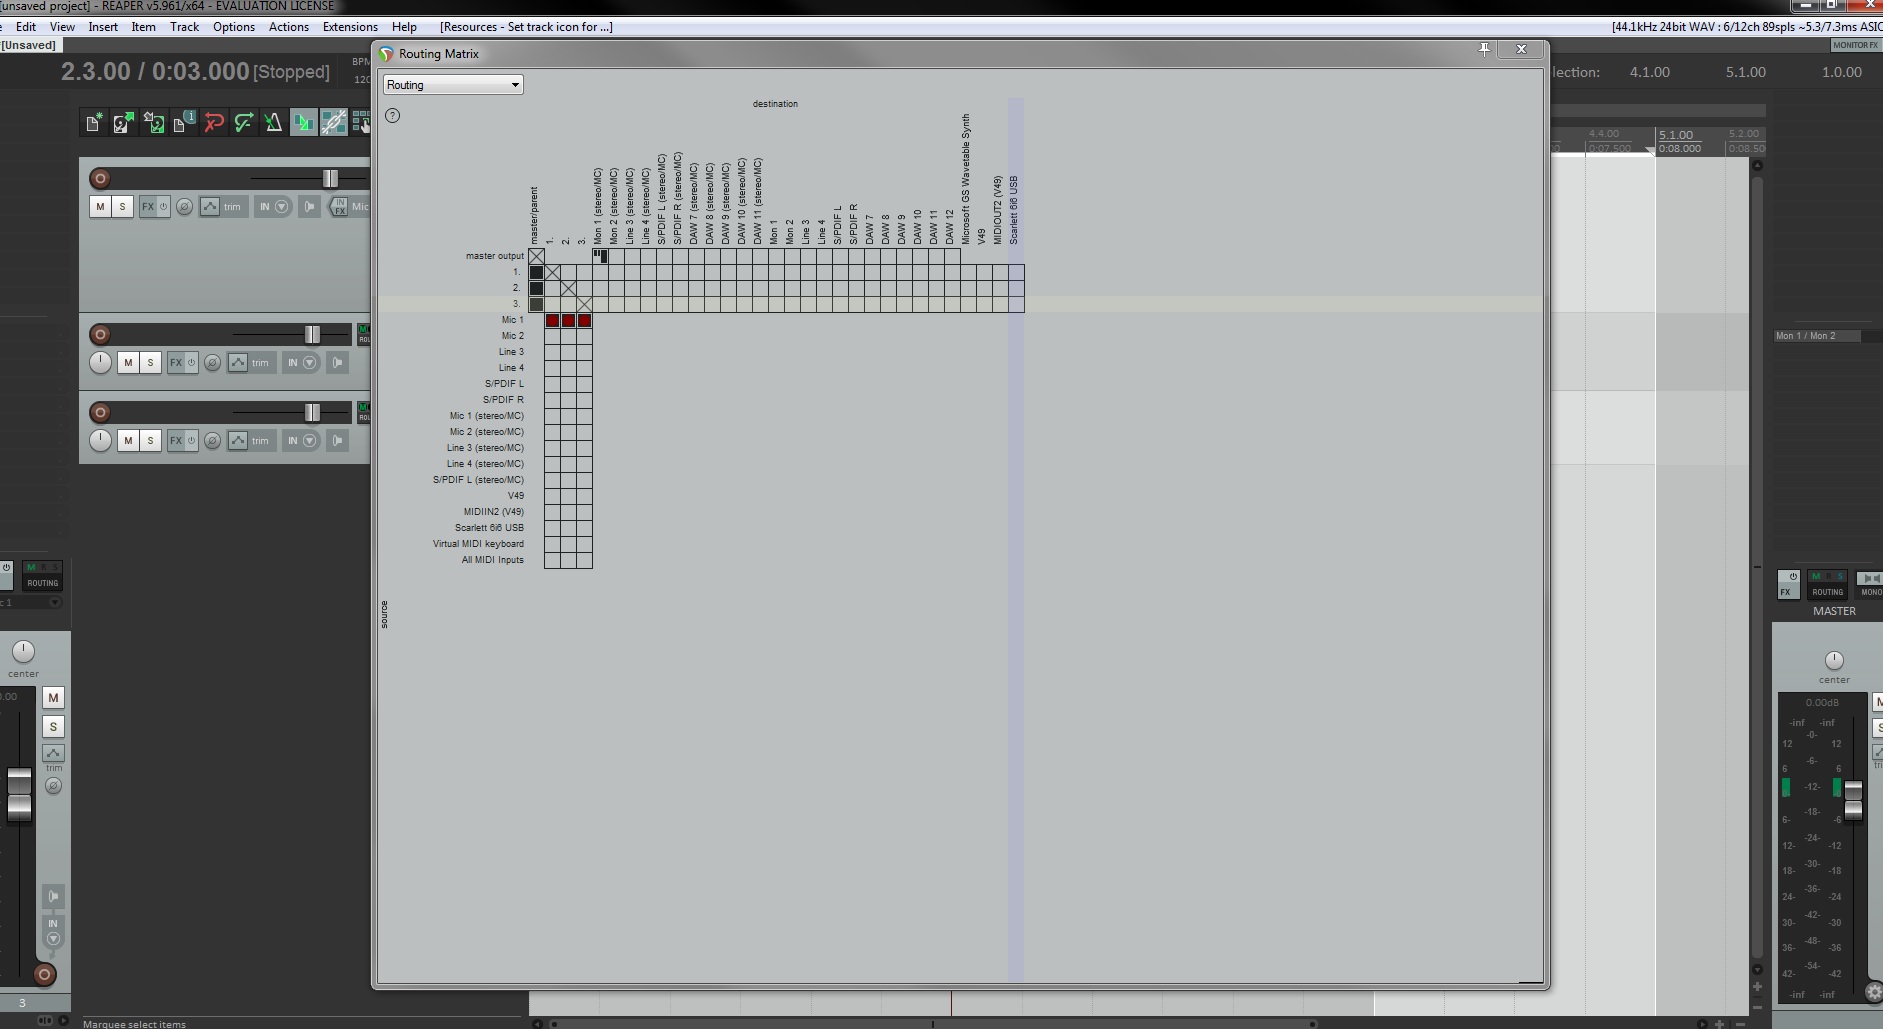Click the green redo toolbar icon
Screen dimensions: 1883x1029
coord(243,123)
